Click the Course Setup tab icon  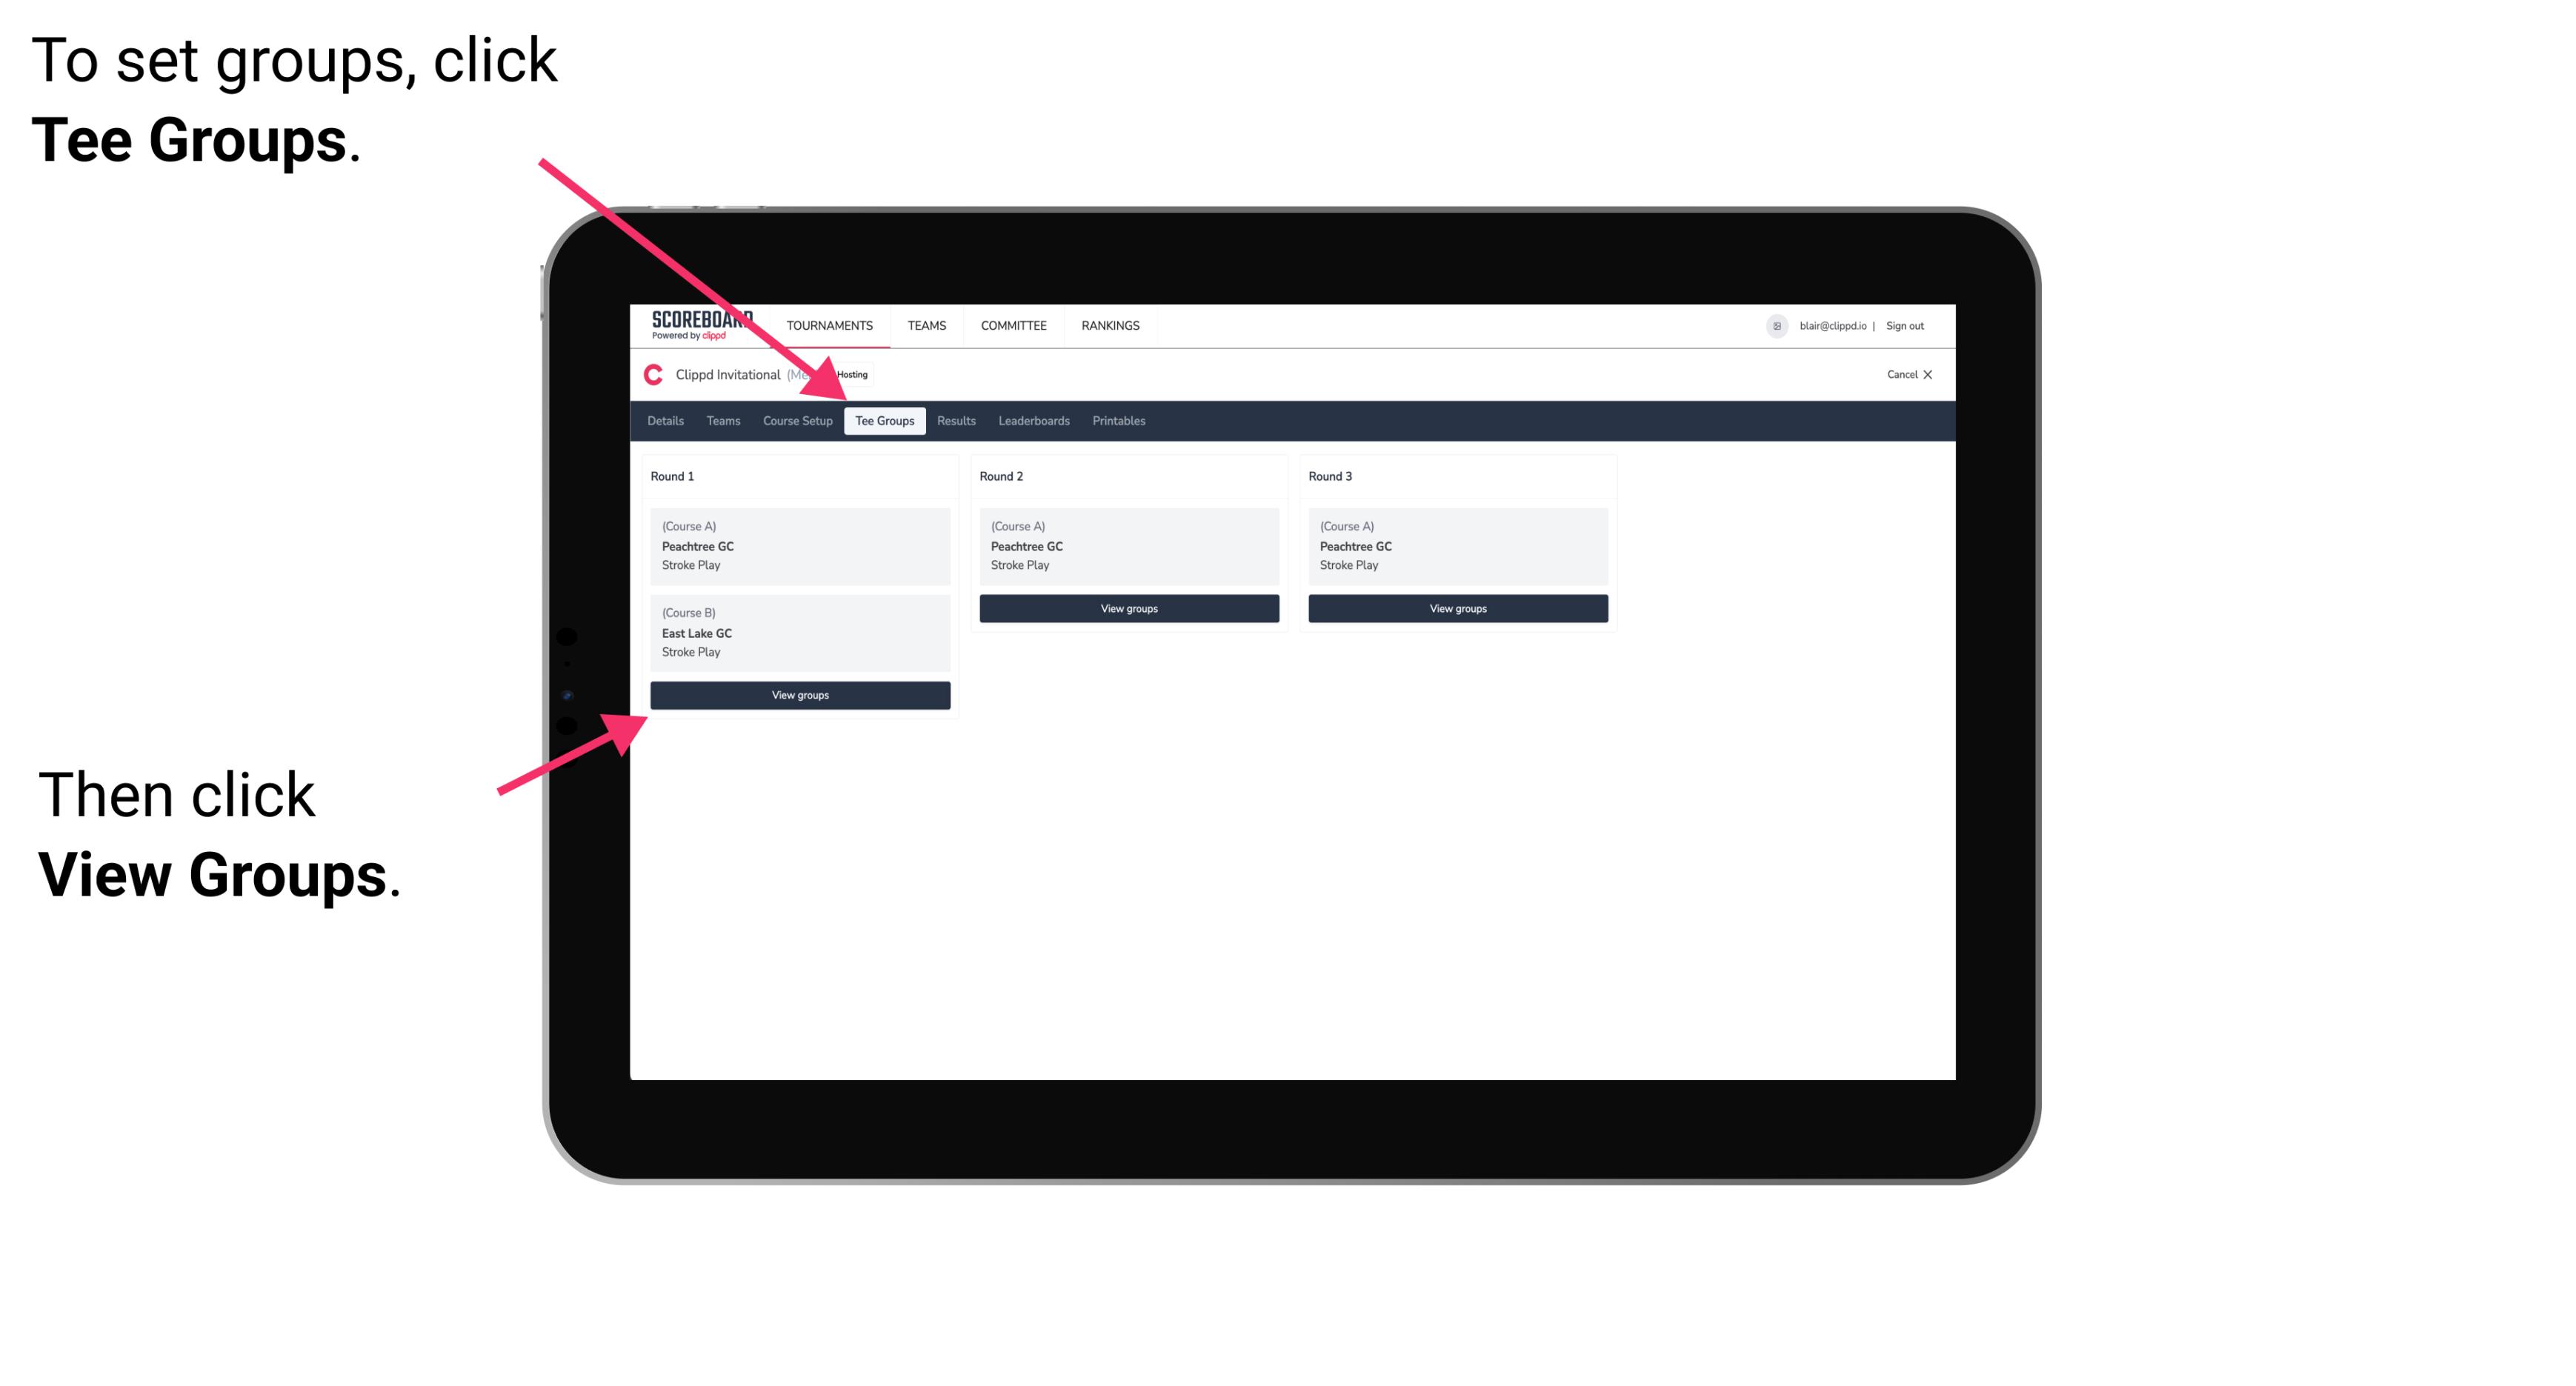pyautogui.click(x=796, y=420)
